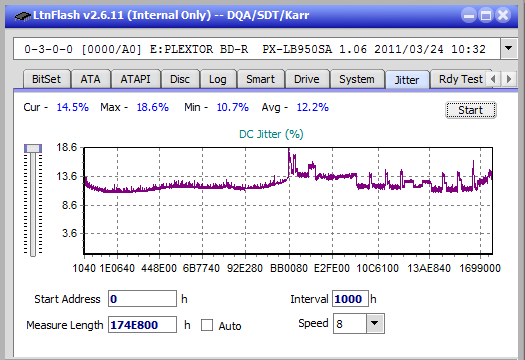Open the Speed dropdown
This screenshot has width=525, height=360.
[x=375, y=323]
